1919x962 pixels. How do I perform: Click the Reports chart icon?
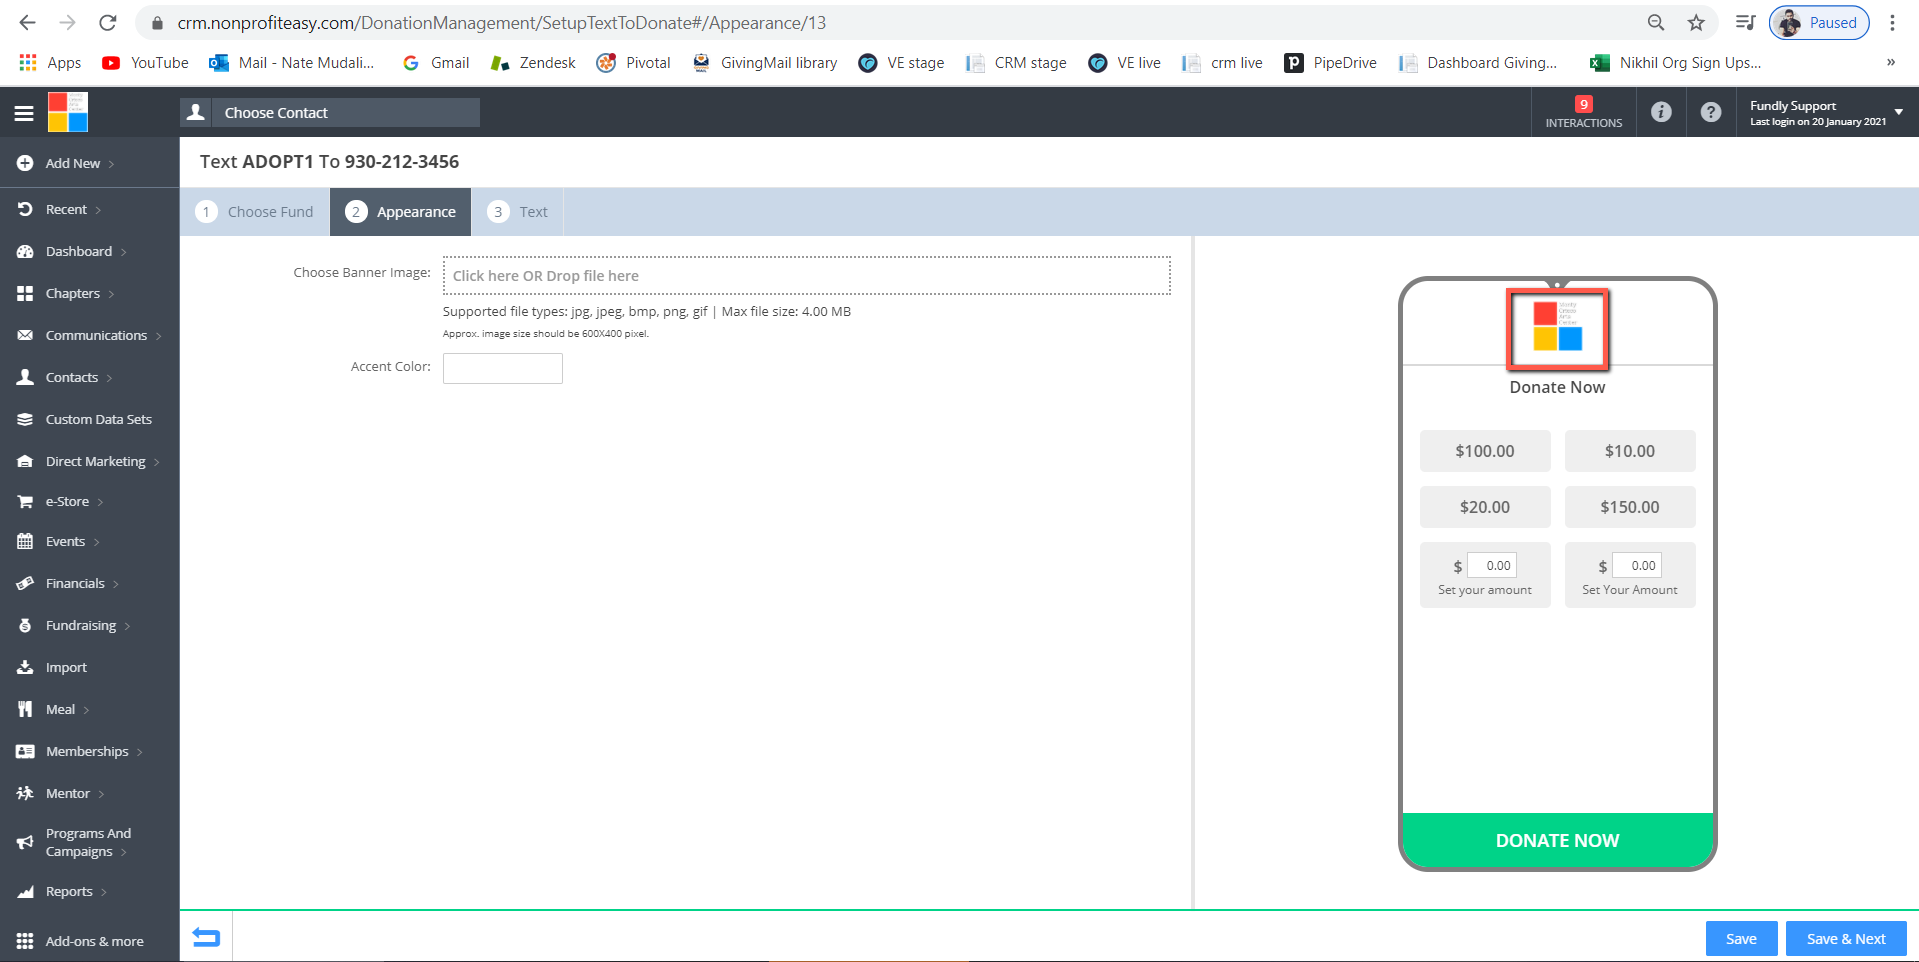pos(25,891)
